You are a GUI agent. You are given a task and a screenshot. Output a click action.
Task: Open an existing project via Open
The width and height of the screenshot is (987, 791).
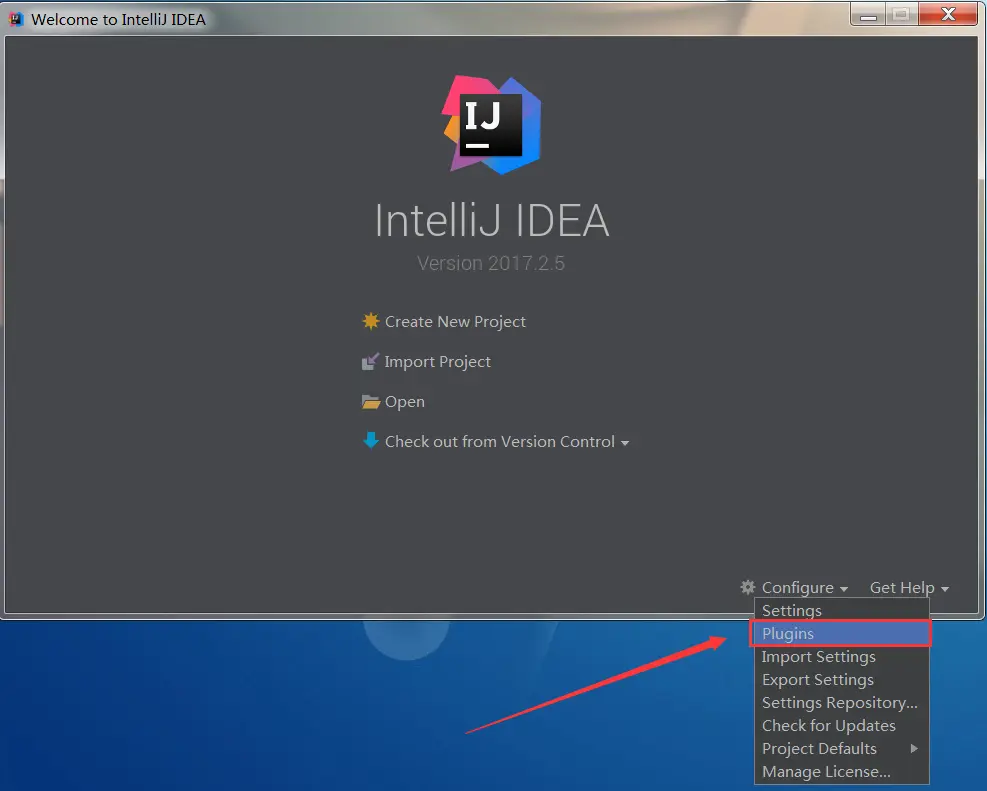click(405, 401)
